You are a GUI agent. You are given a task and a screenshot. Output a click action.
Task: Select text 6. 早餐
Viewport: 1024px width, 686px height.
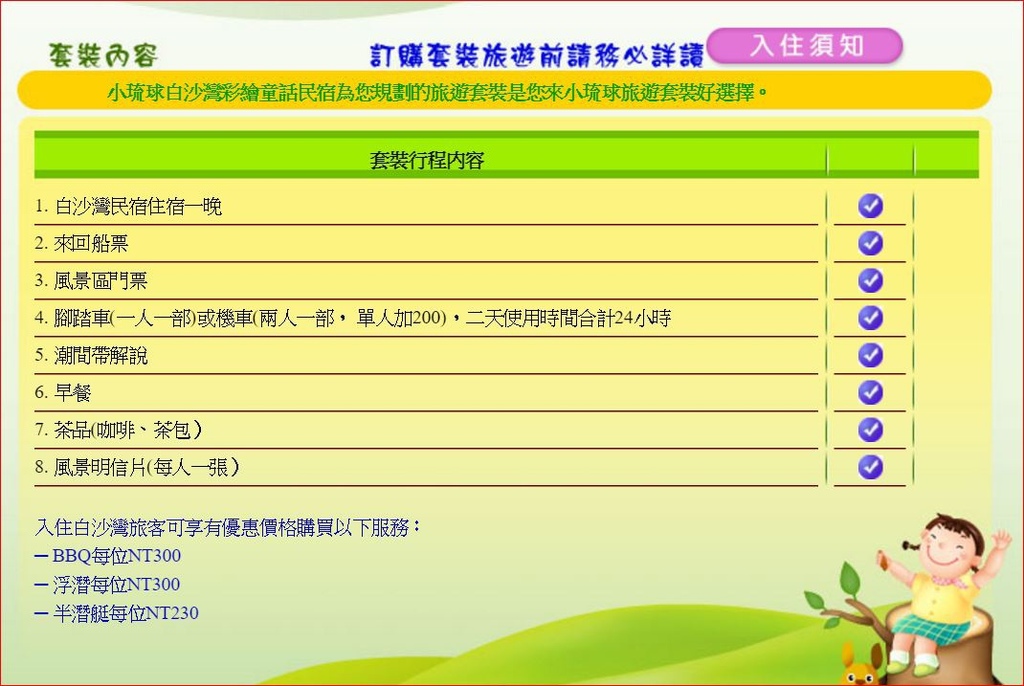tap(63, 393)
